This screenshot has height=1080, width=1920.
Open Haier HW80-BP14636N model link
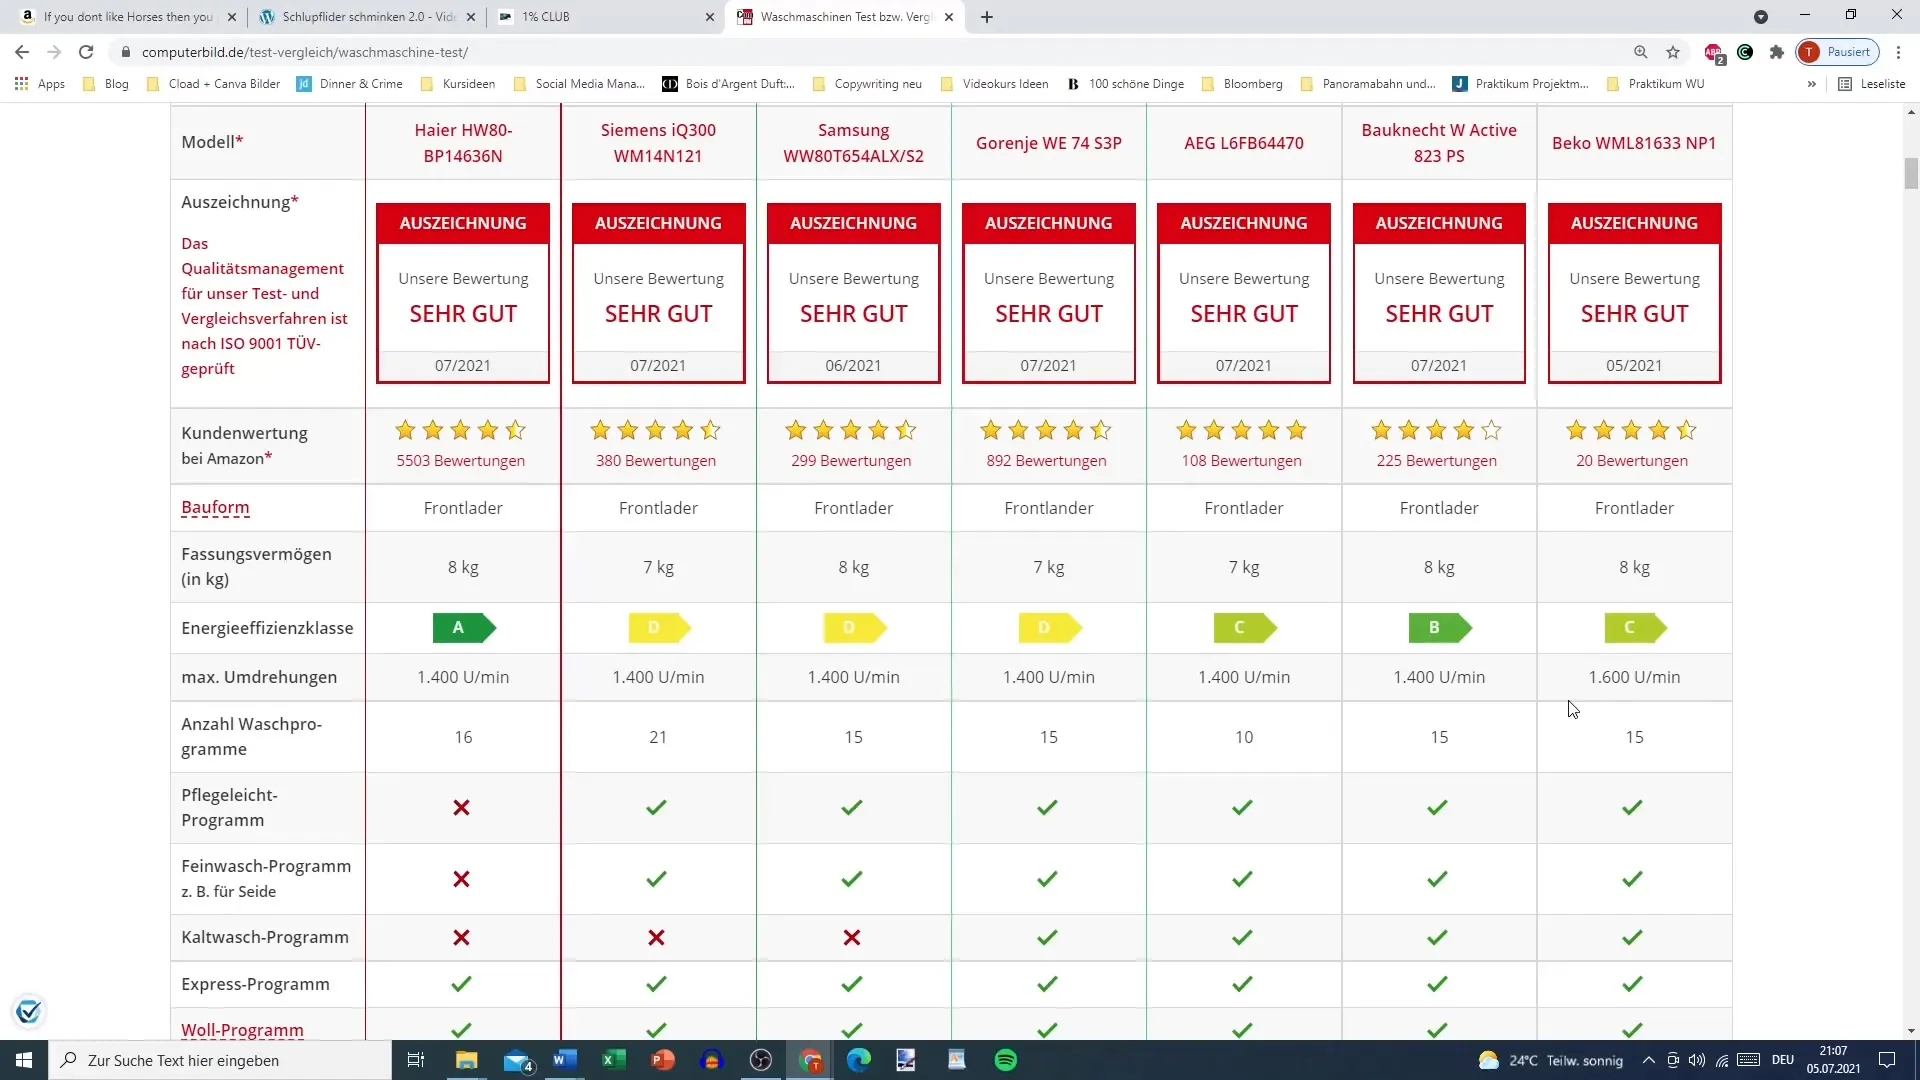[x=463, y=143]
